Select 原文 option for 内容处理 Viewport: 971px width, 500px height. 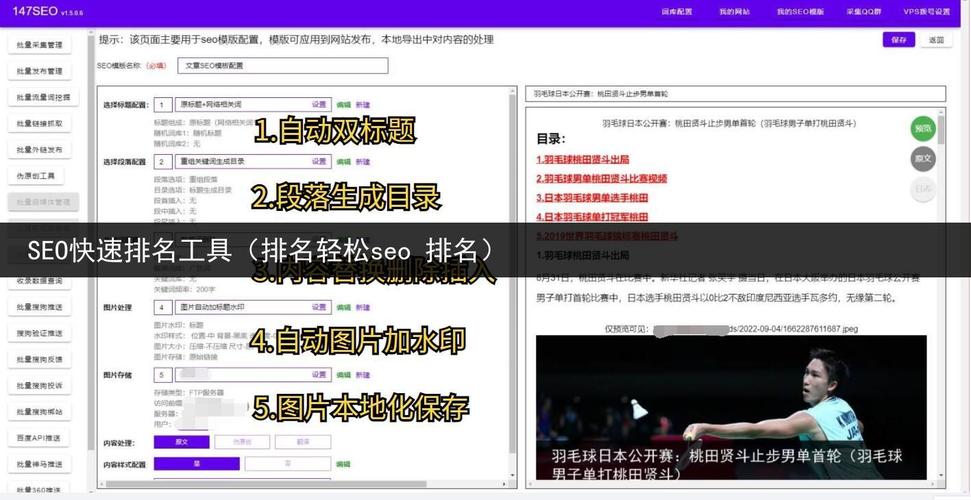(x=181, y=442)
